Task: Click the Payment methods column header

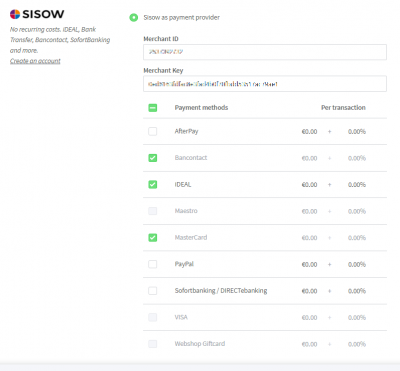Action: [x=201, y=108]
